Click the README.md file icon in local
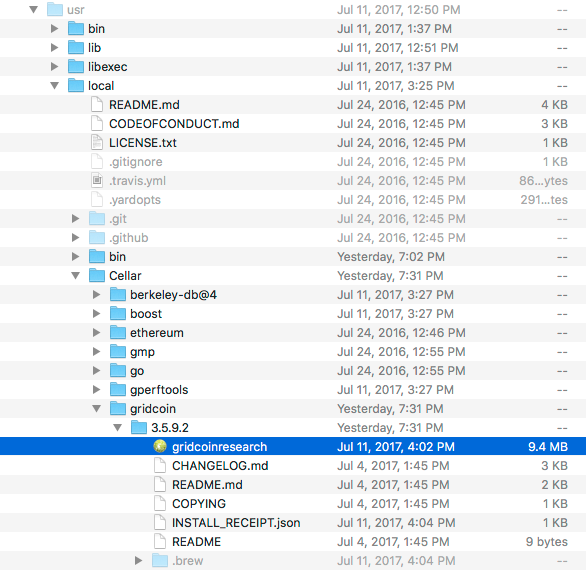Screen dimensions: 586x571 pyautogui.click(x=97, y=105)
